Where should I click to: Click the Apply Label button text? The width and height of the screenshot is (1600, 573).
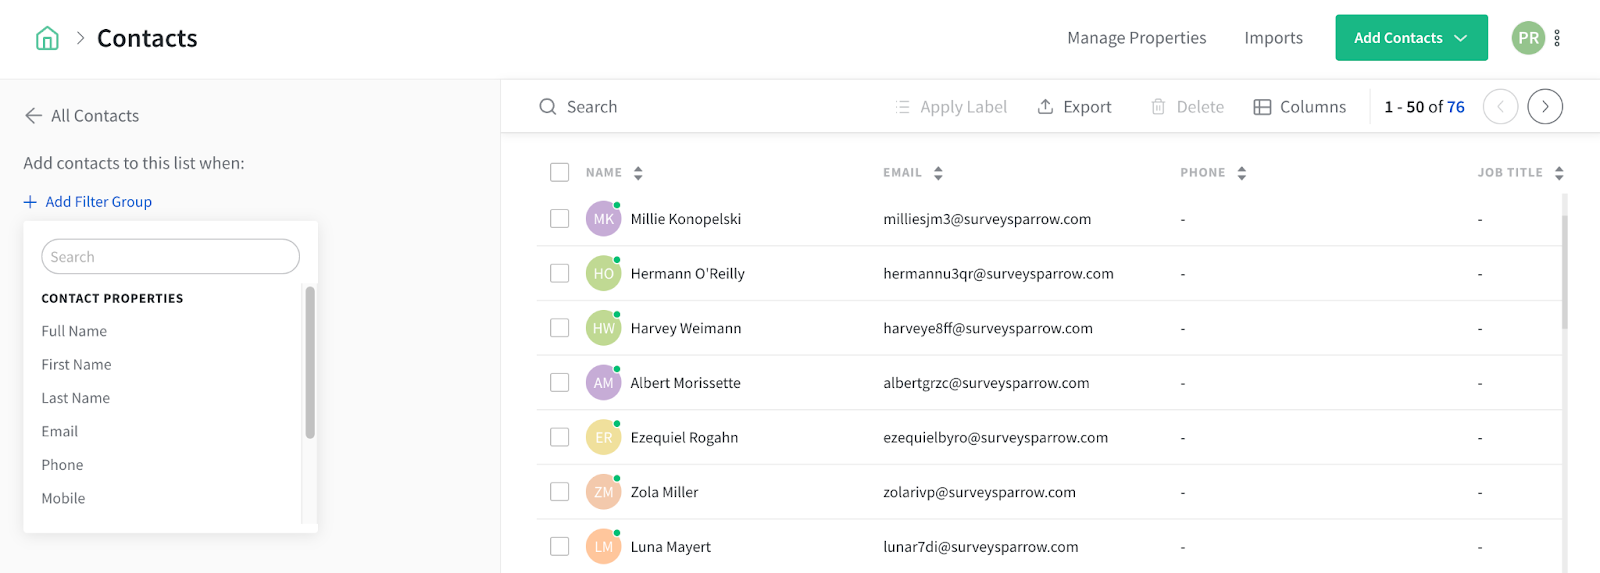963,107
